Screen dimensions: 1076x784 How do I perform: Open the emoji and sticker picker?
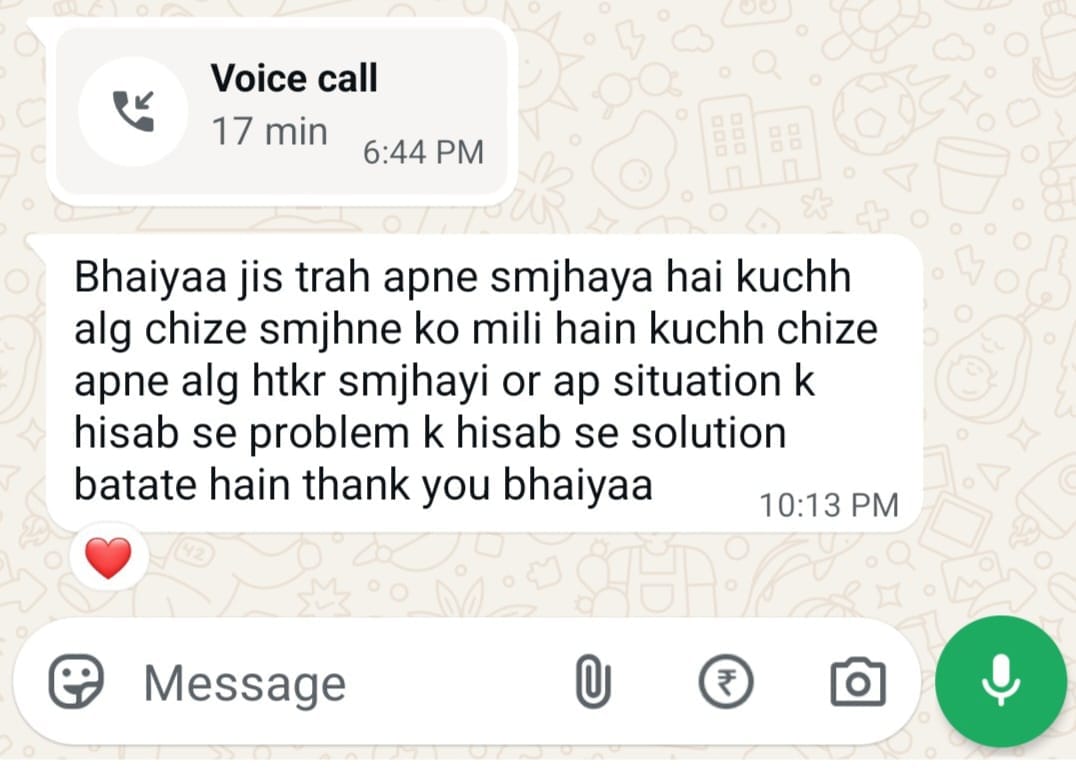(76, 682)
